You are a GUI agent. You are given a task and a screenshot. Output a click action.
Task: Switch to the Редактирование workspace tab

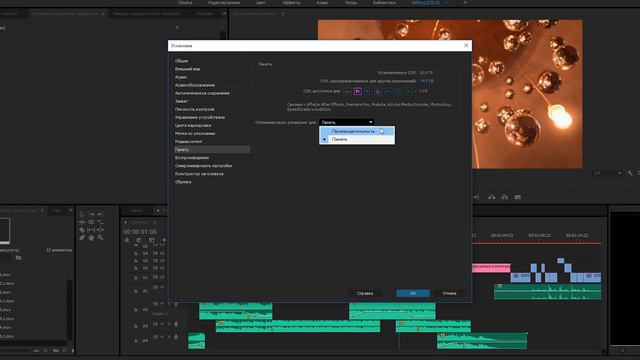coord(224,2)
